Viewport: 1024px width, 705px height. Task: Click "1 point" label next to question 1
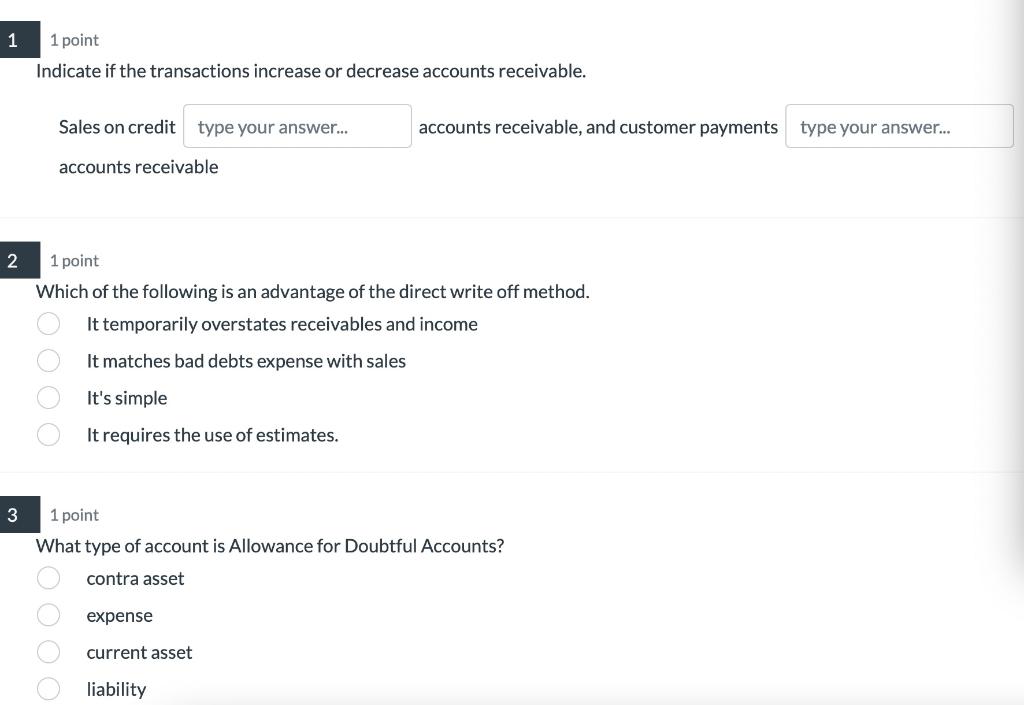click(73, 40)
